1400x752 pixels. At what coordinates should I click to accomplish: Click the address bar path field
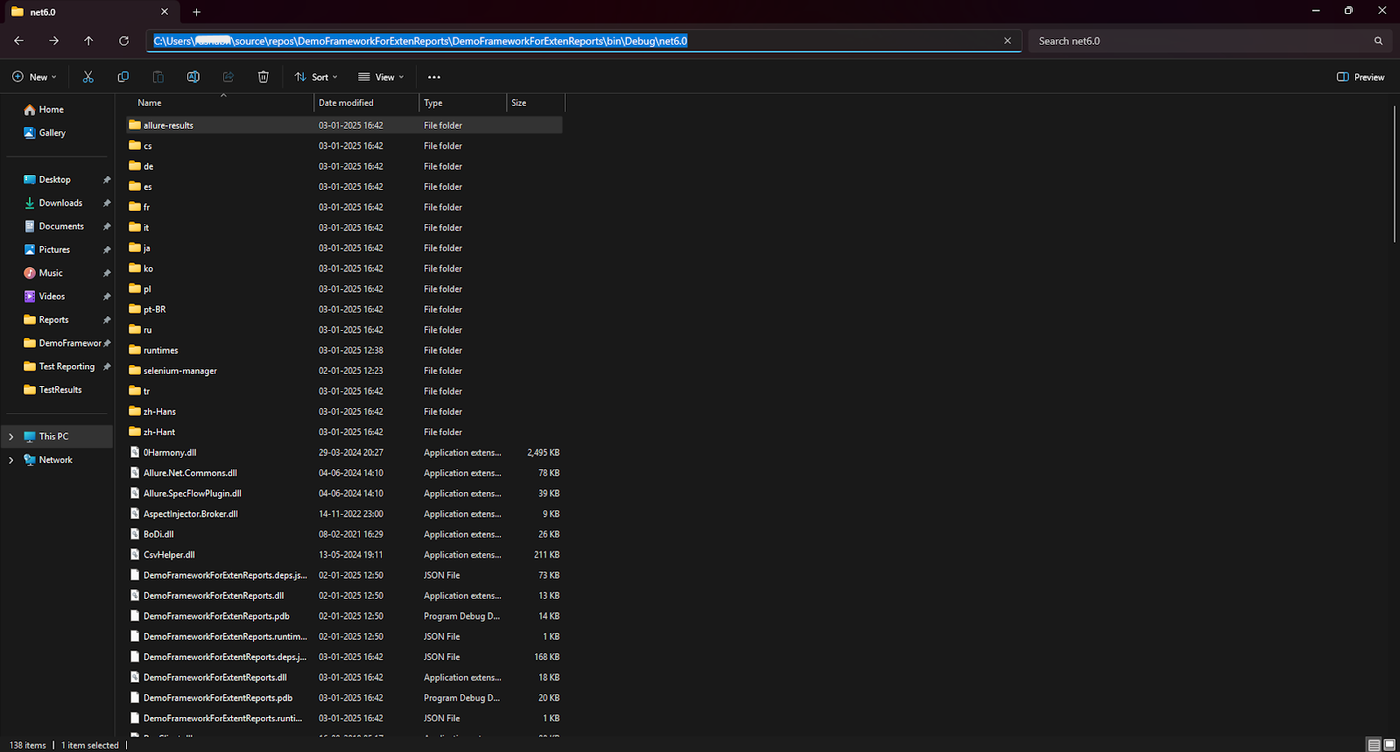pyautogui.click(x=585, y=41)
